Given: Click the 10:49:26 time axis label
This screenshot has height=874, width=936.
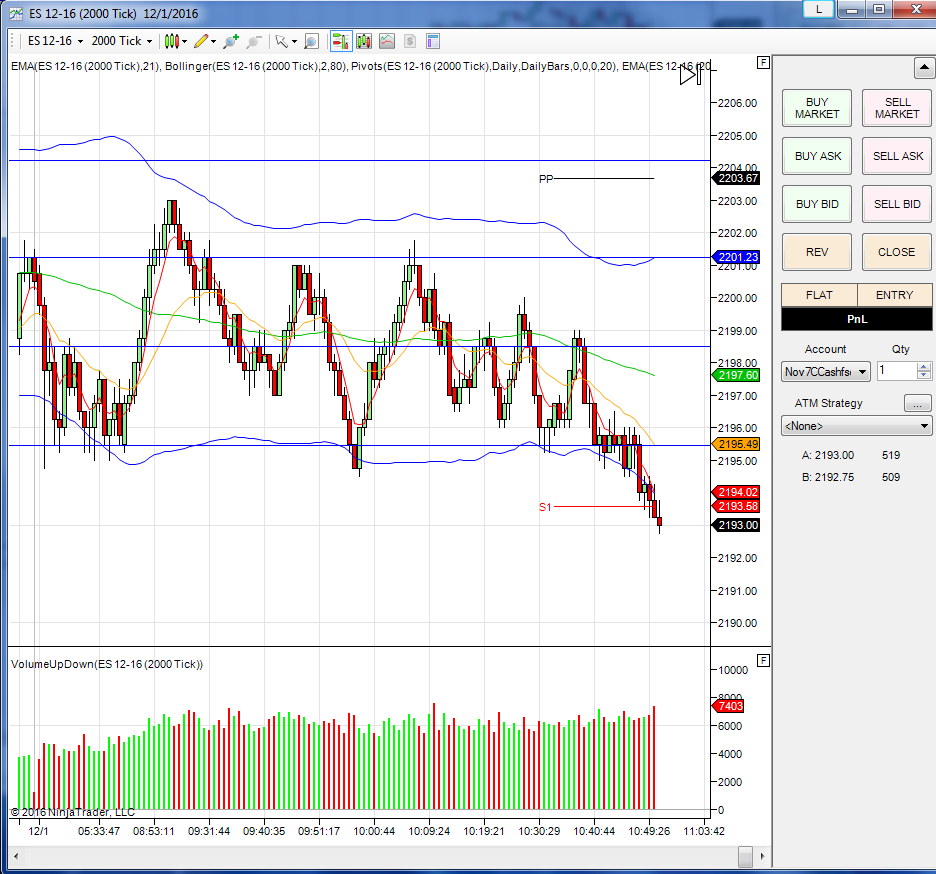Looking at the screenshot, I should coord(649,831).
